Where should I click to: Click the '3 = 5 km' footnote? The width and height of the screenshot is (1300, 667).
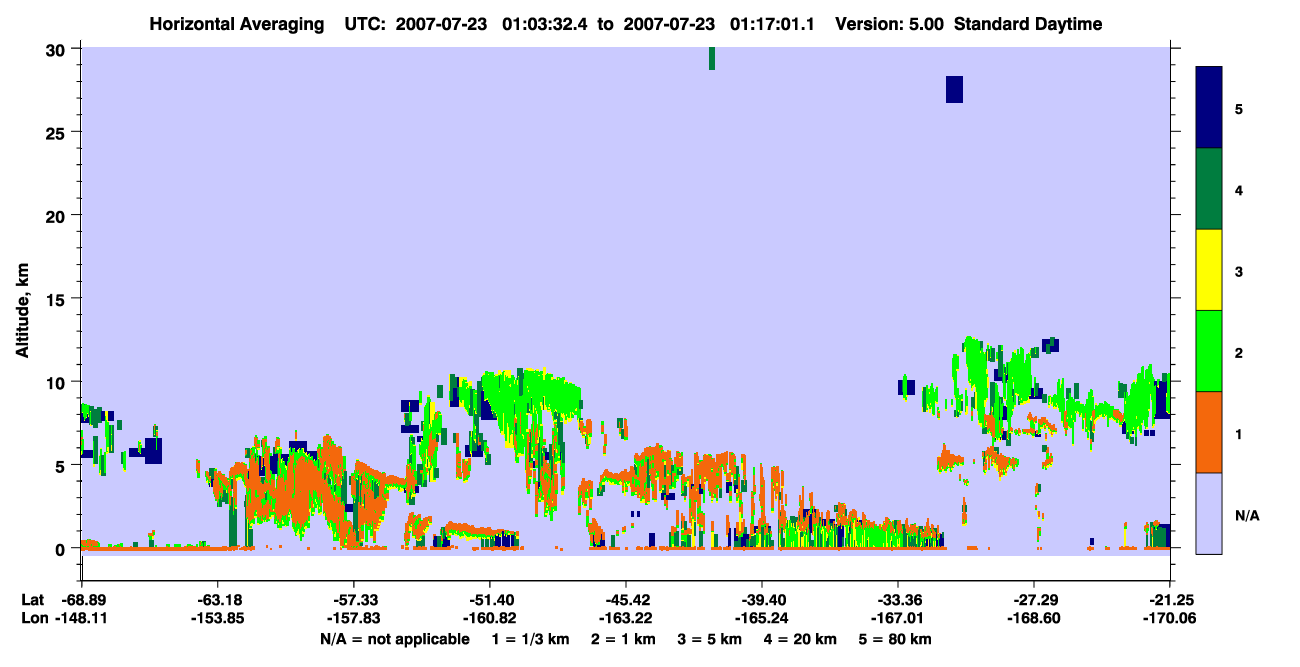click(713, 639)
